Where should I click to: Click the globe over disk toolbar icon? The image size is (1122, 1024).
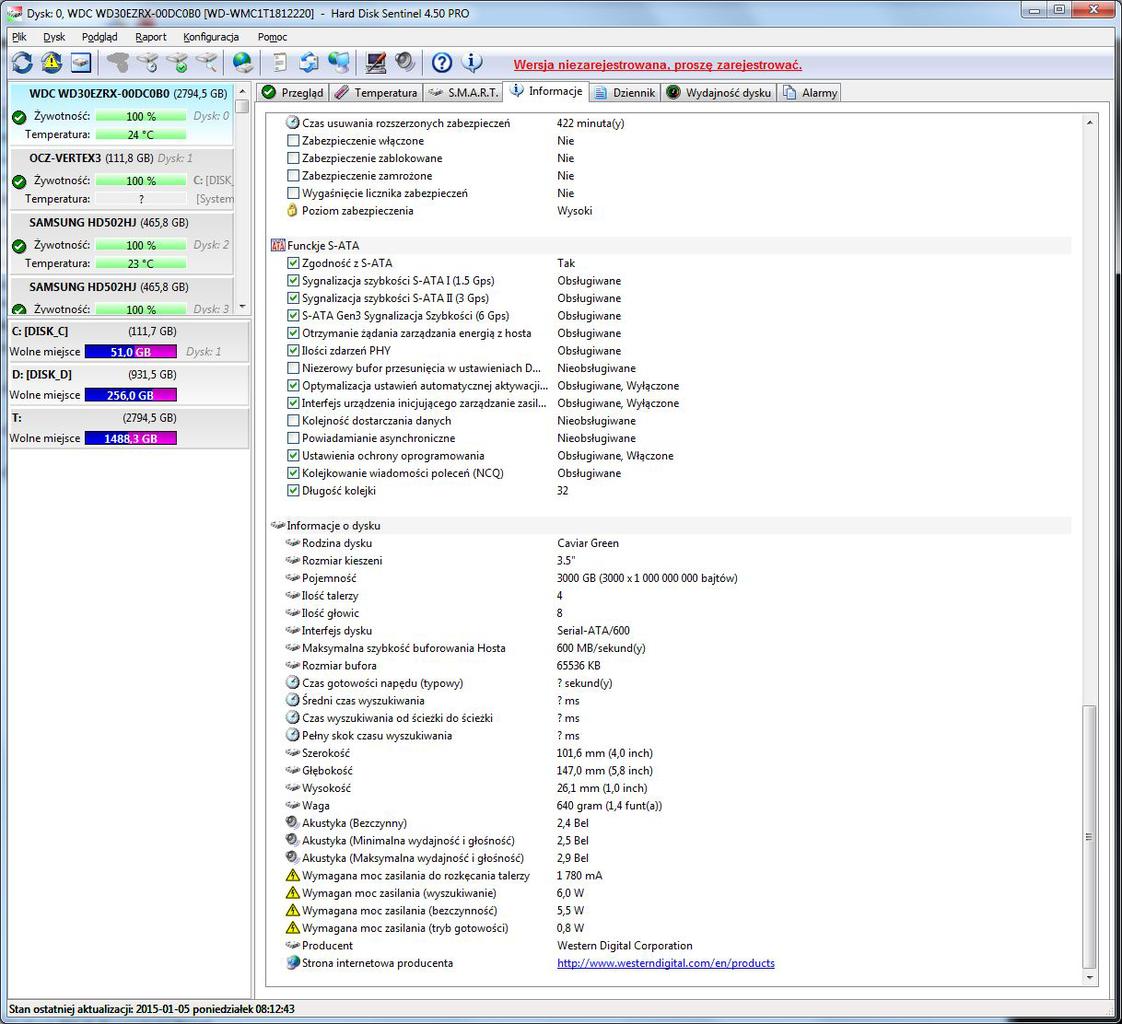(x=243, y=63)
